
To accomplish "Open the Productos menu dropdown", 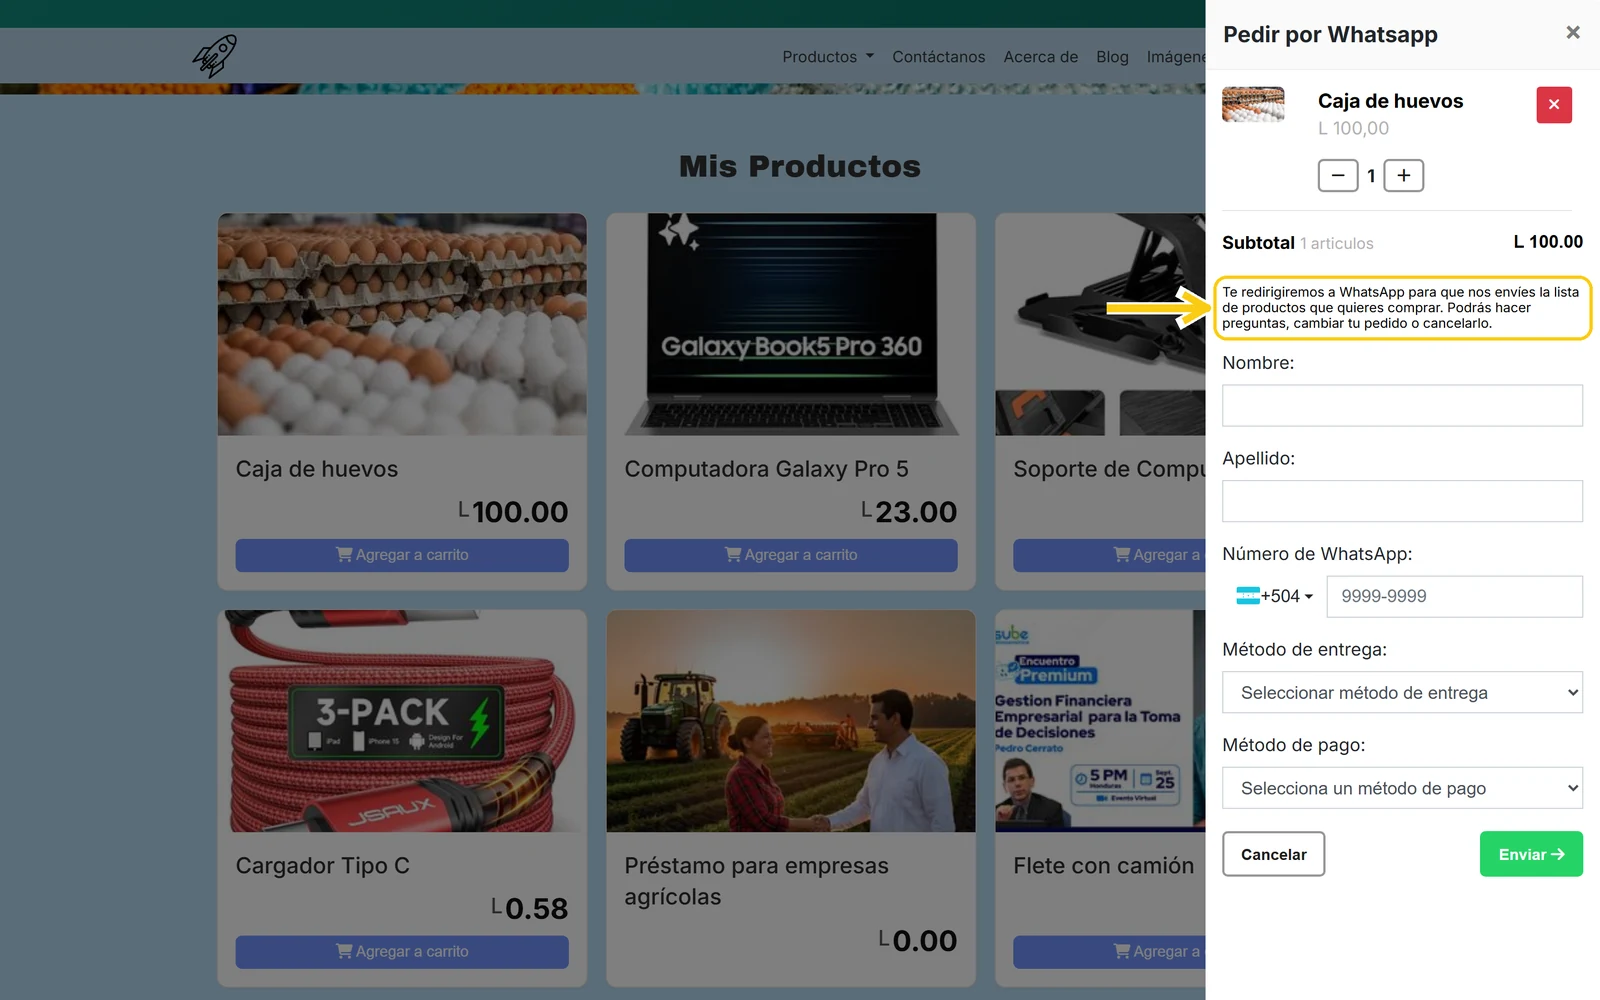I will pyautogui.click(x=828, y=57).
